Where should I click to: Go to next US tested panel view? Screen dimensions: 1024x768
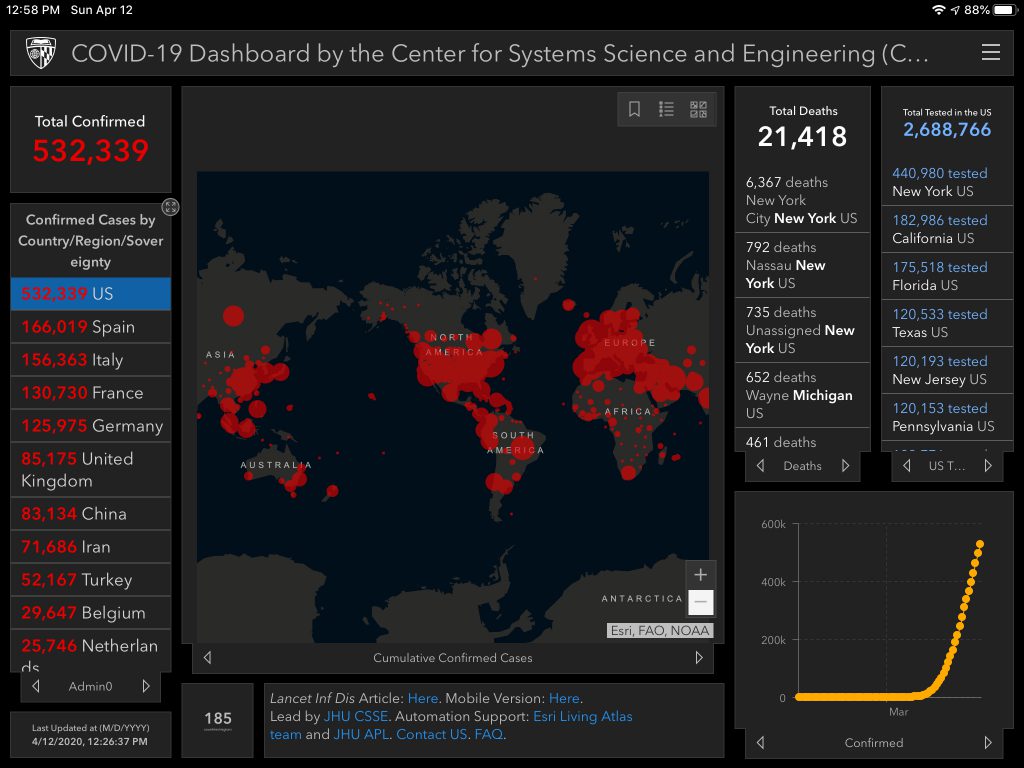pos(988,466)
